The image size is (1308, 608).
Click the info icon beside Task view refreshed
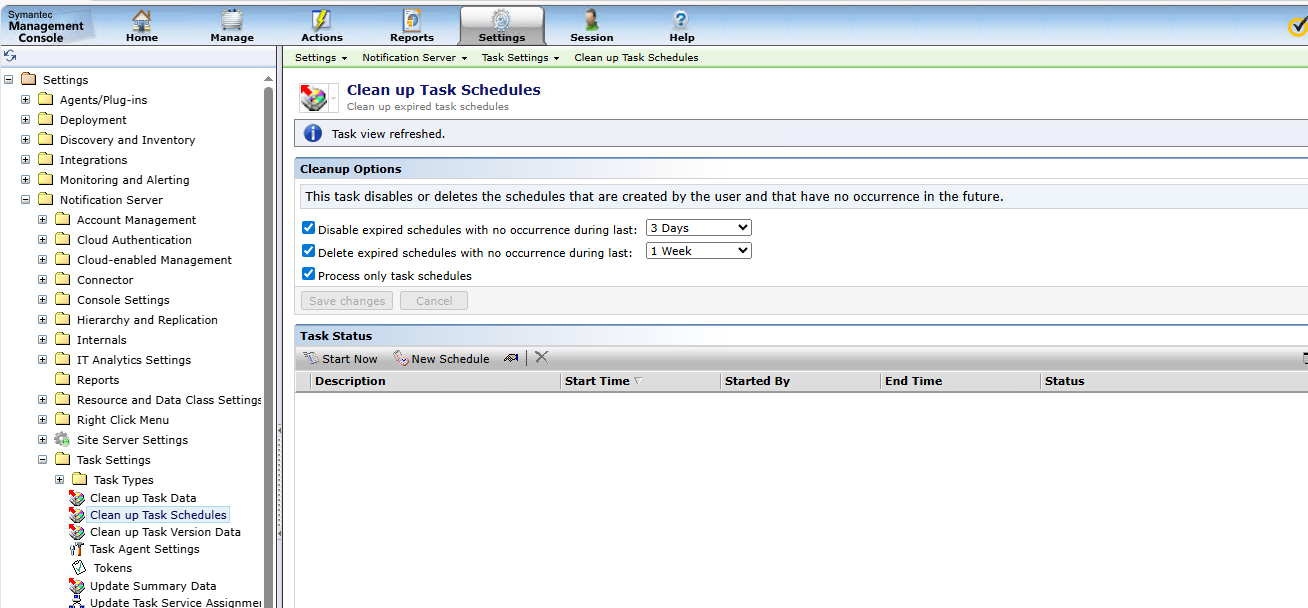pyautogui.click(x=312, y=133)
